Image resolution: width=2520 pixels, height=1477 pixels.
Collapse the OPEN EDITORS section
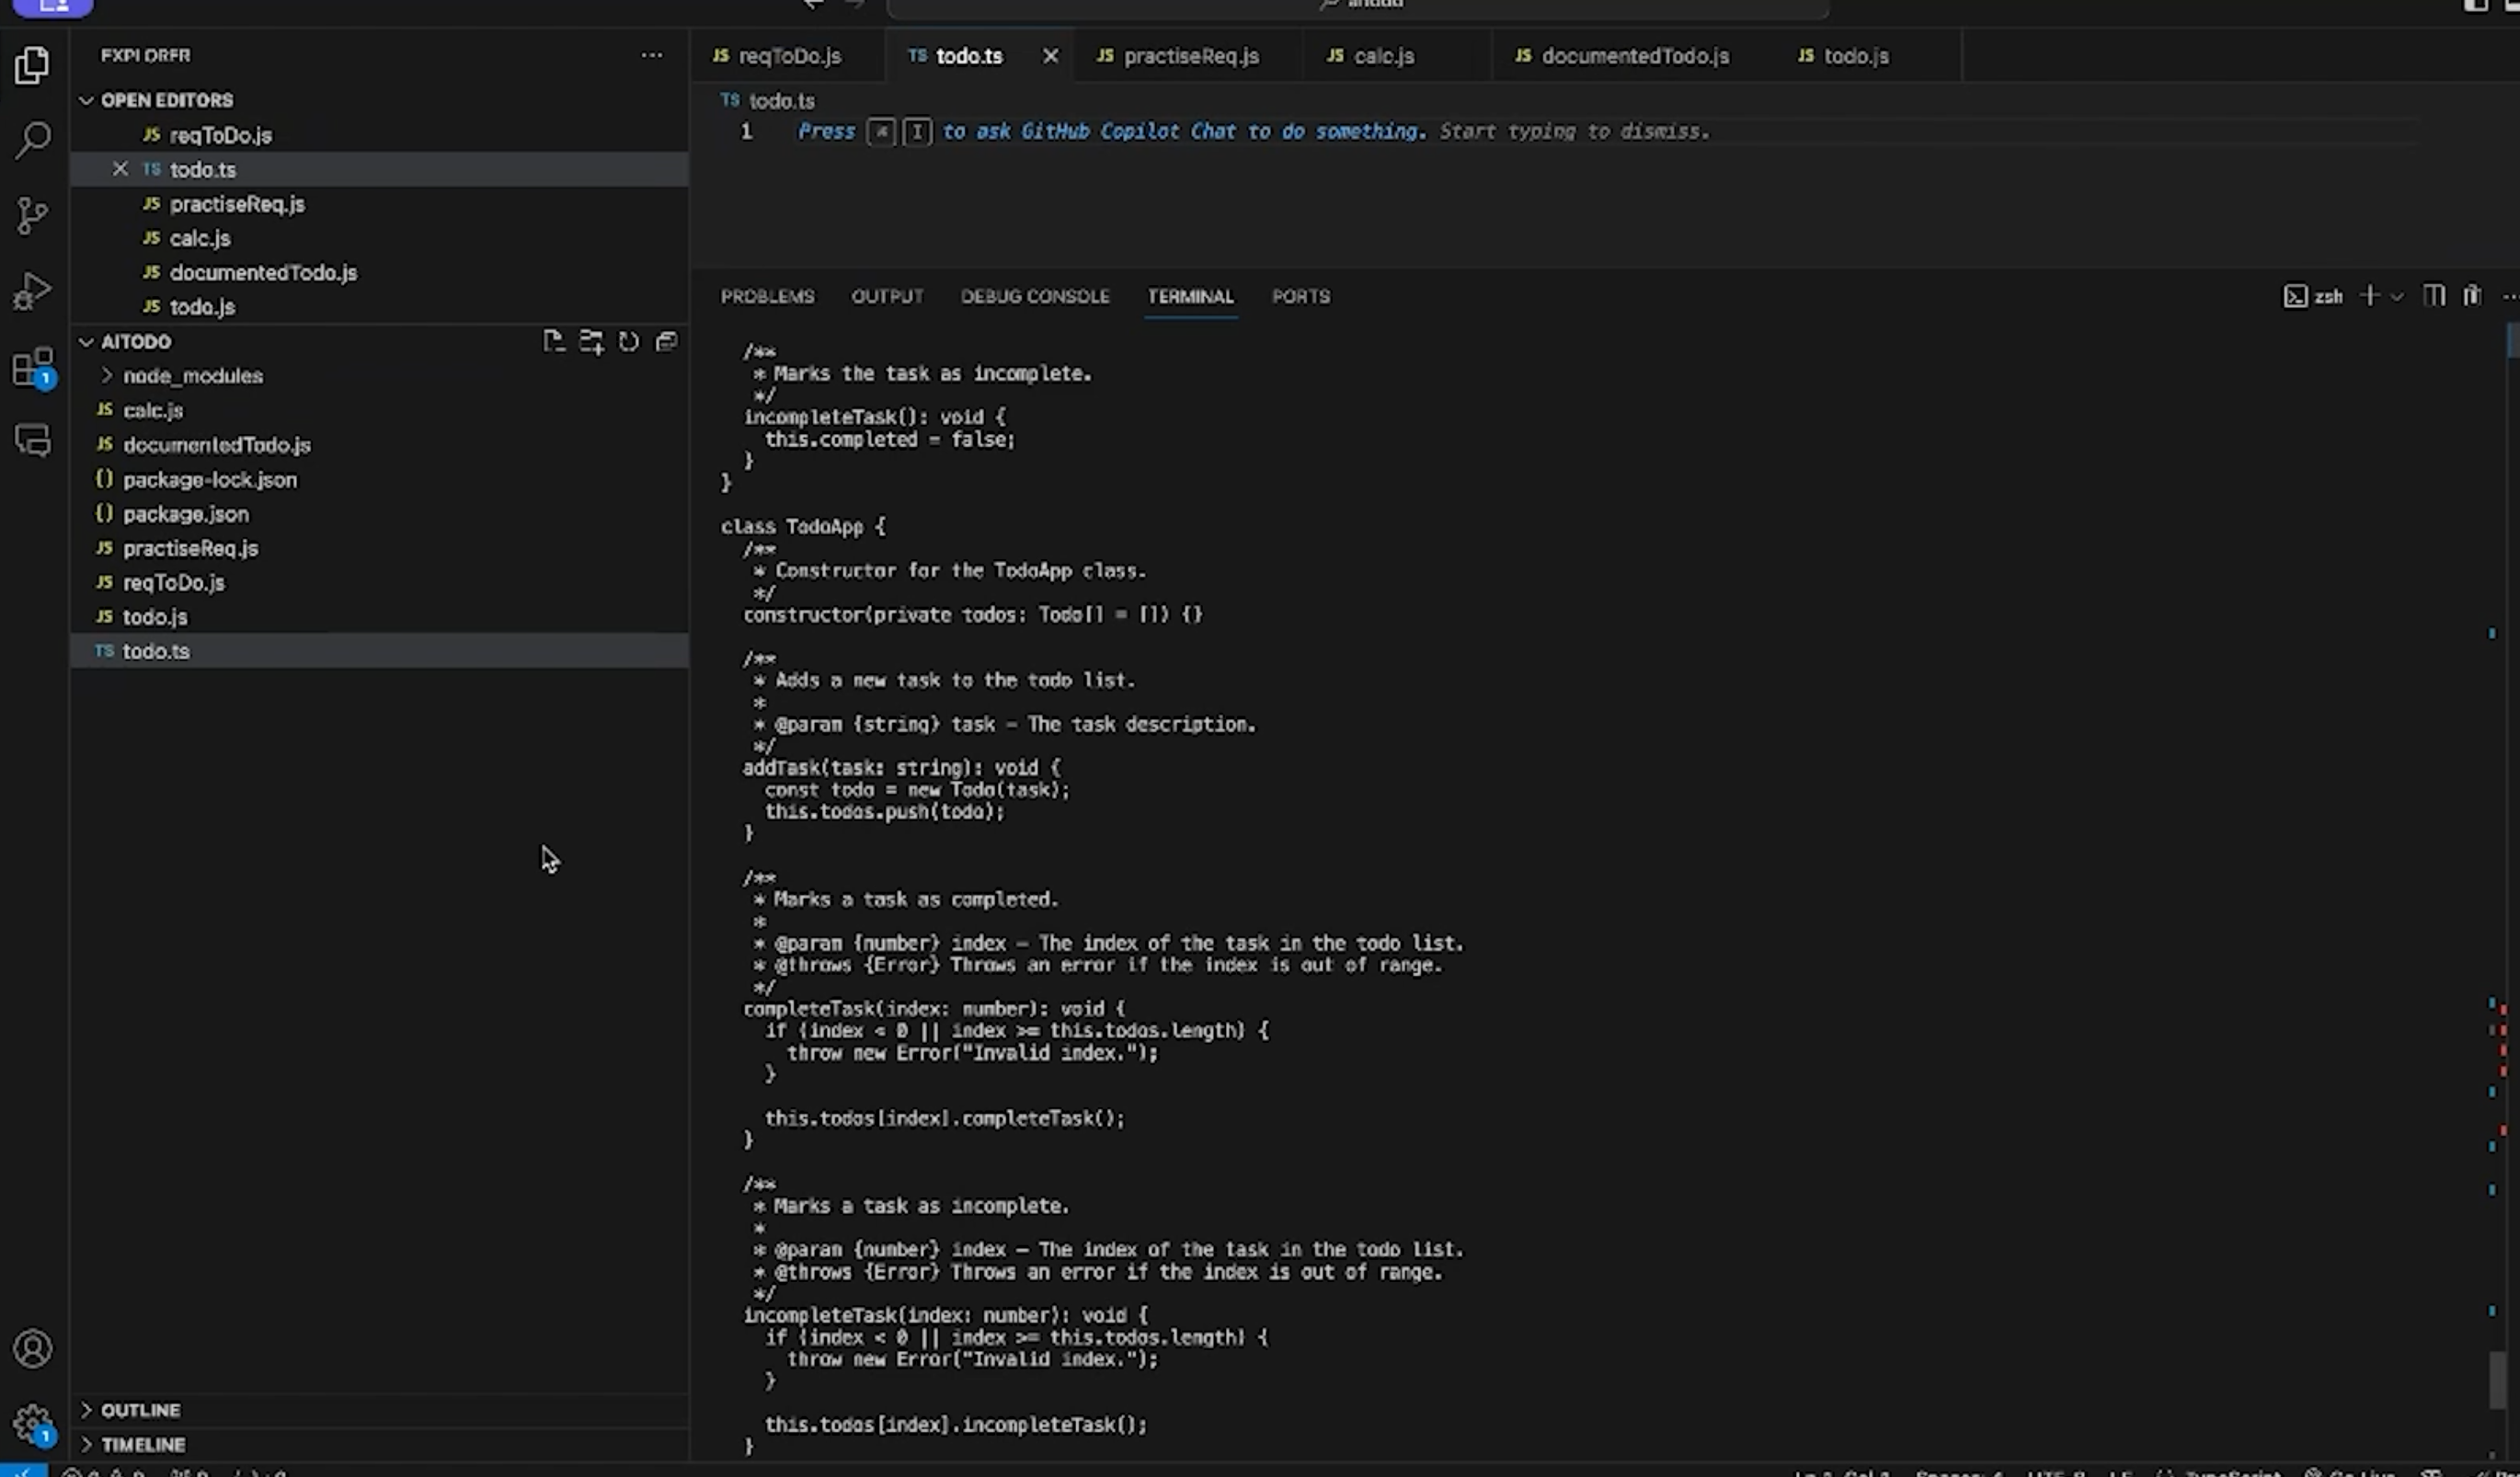[x=166, y=100]
